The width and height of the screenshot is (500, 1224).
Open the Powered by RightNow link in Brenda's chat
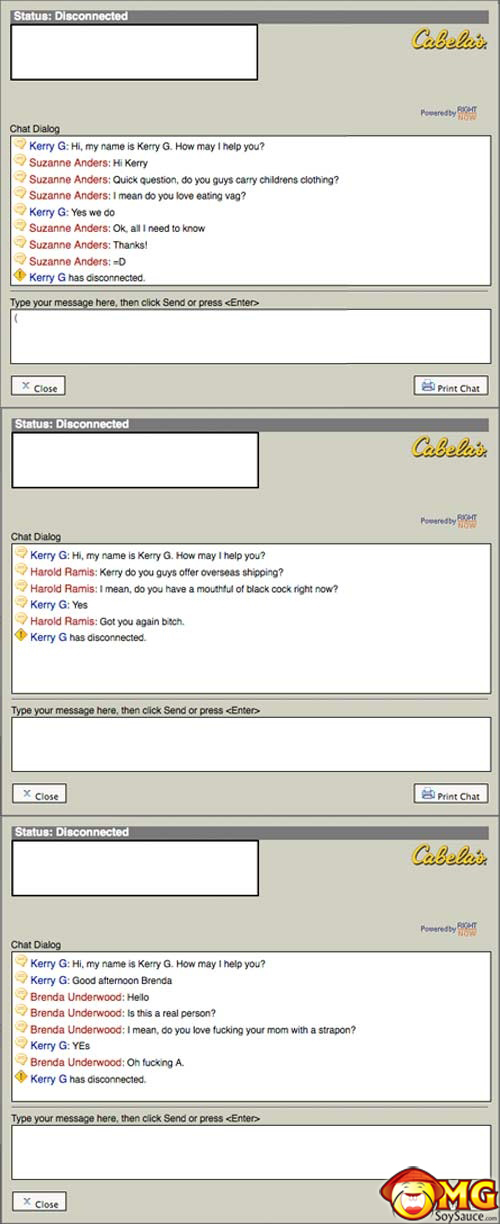pos(449,928)
